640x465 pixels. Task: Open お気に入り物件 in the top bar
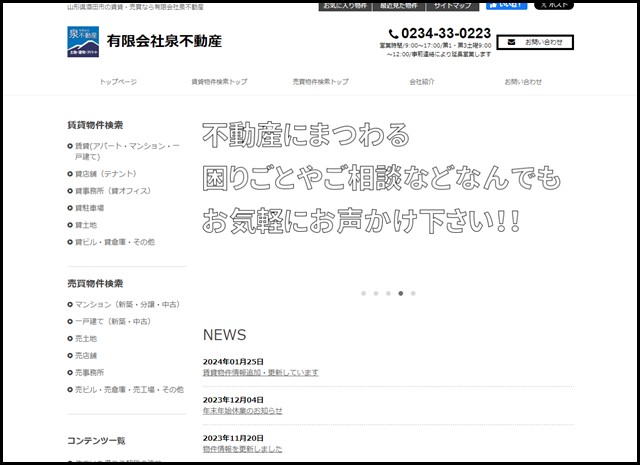click(345, 6)
